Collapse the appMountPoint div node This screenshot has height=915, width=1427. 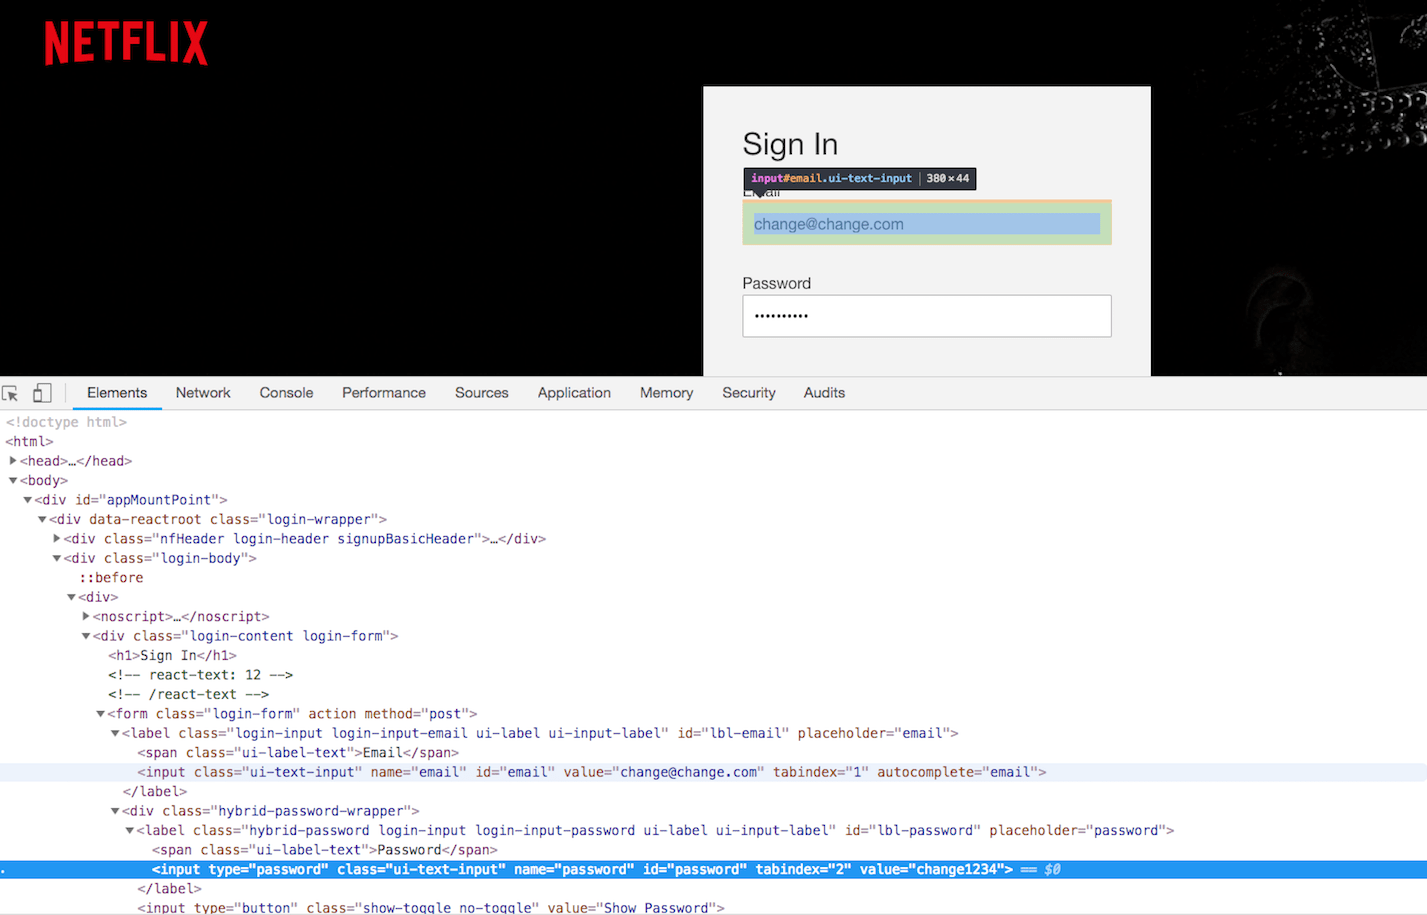coord(28,500)
